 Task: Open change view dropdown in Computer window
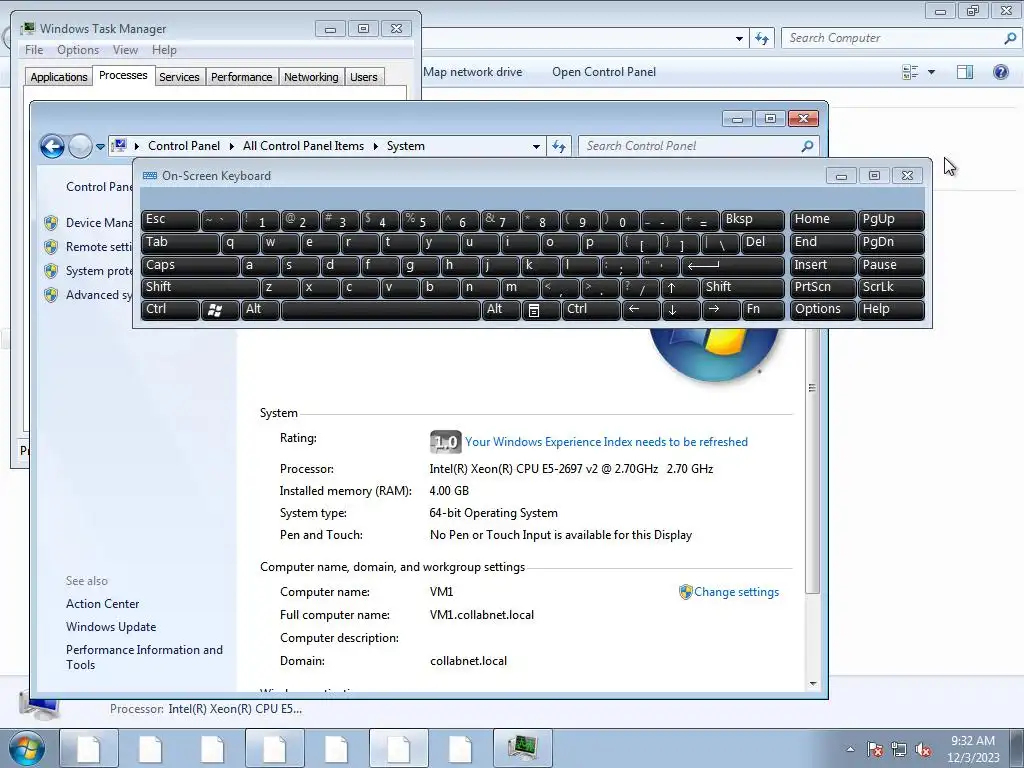pyautogui.click(x=931, y=72)
